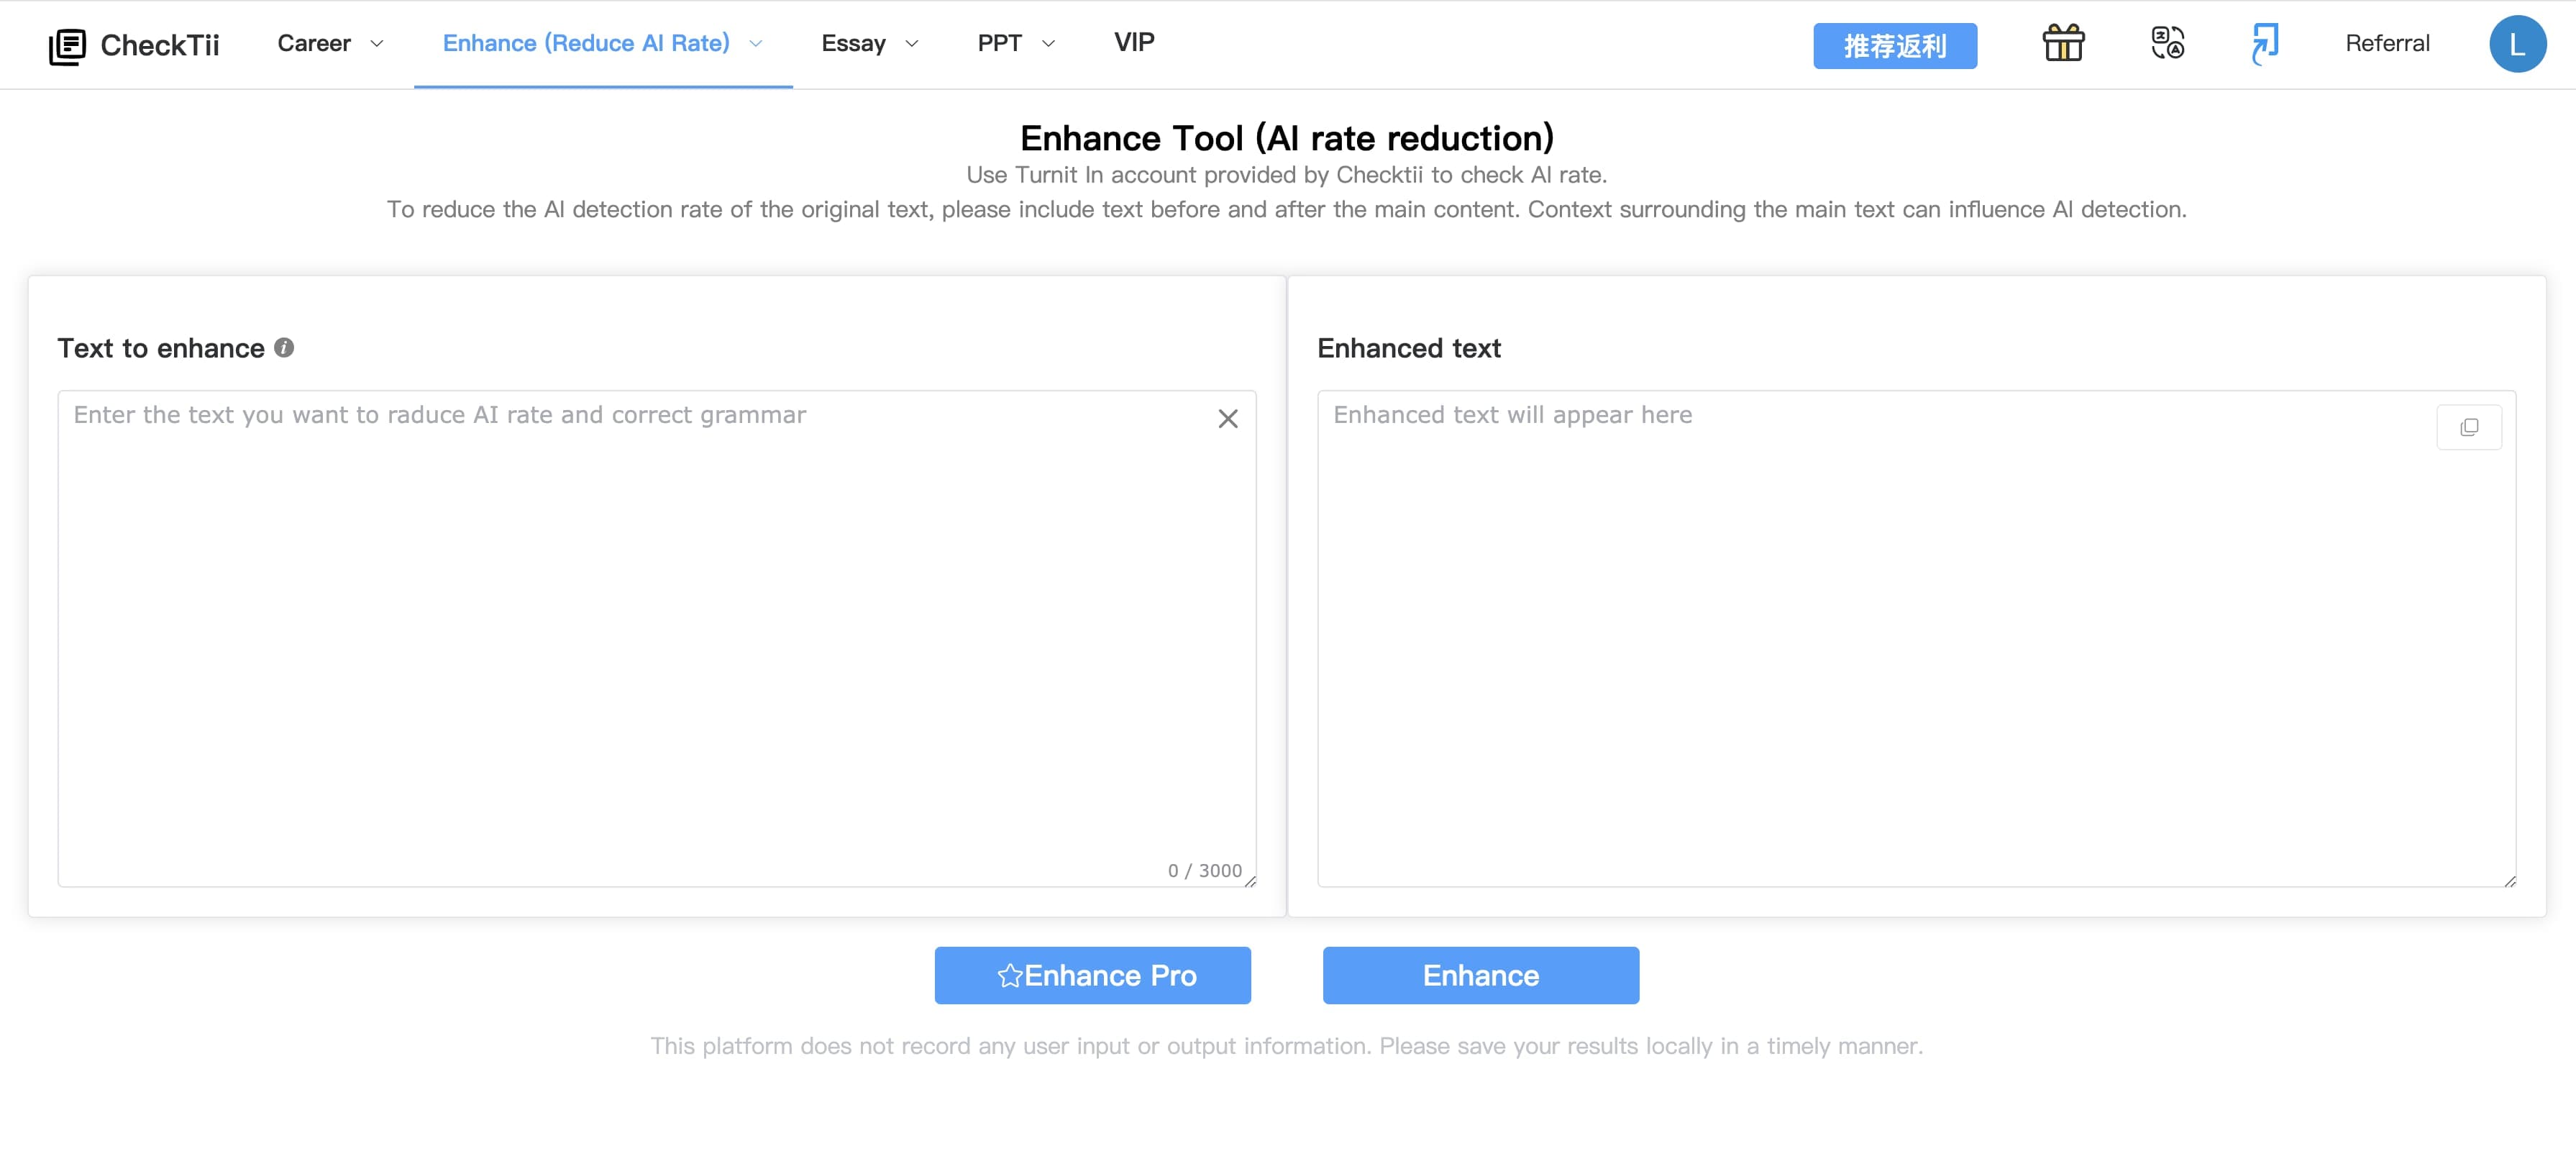The height and width of the screenshot is (1164, 2576).
Task: Open the user avatar L
Action: click(2517, 44)
